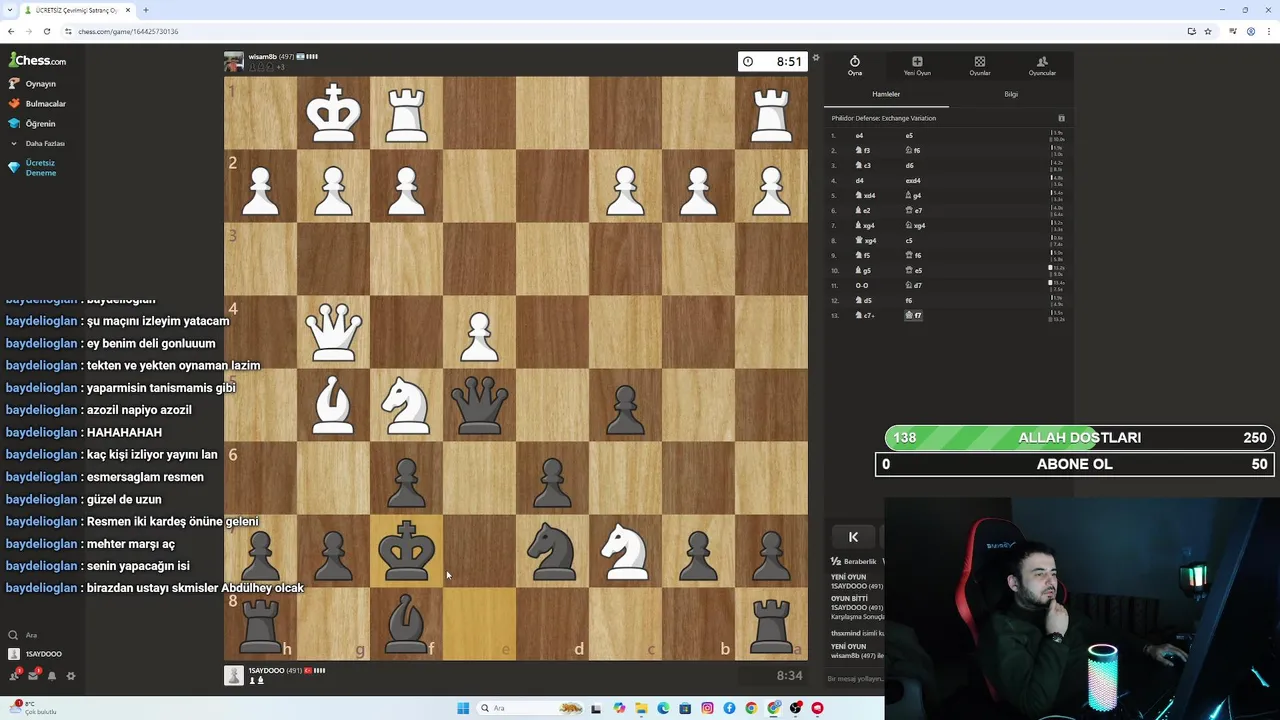This screenshot has width=1280, height=720.
Task: Select move 11 O-O in move list
Action: point(861,286)
